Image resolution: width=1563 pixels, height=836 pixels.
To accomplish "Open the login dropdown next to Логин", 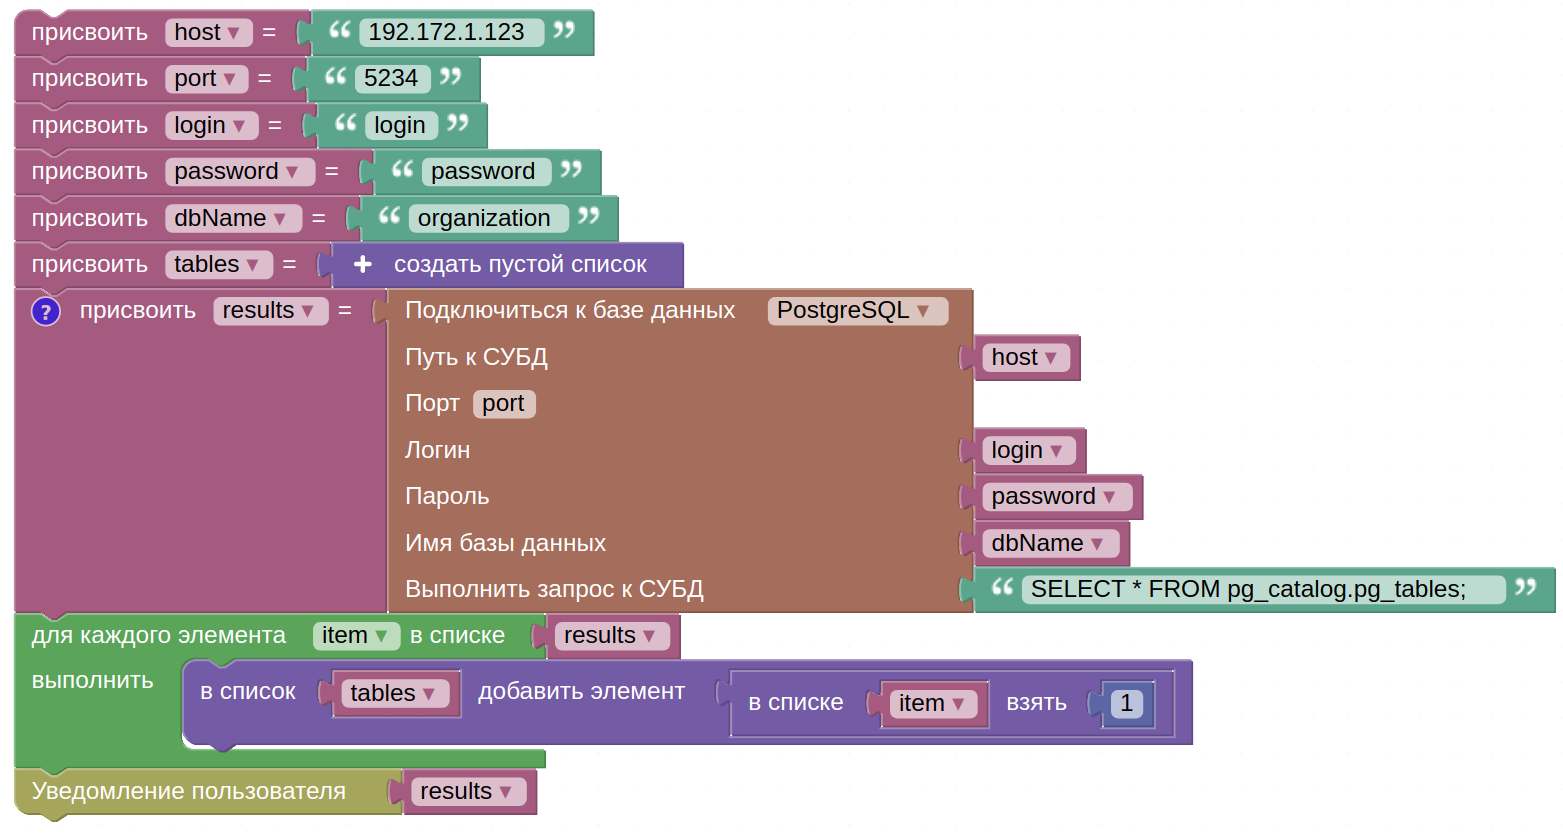I will click(1029, 451).
